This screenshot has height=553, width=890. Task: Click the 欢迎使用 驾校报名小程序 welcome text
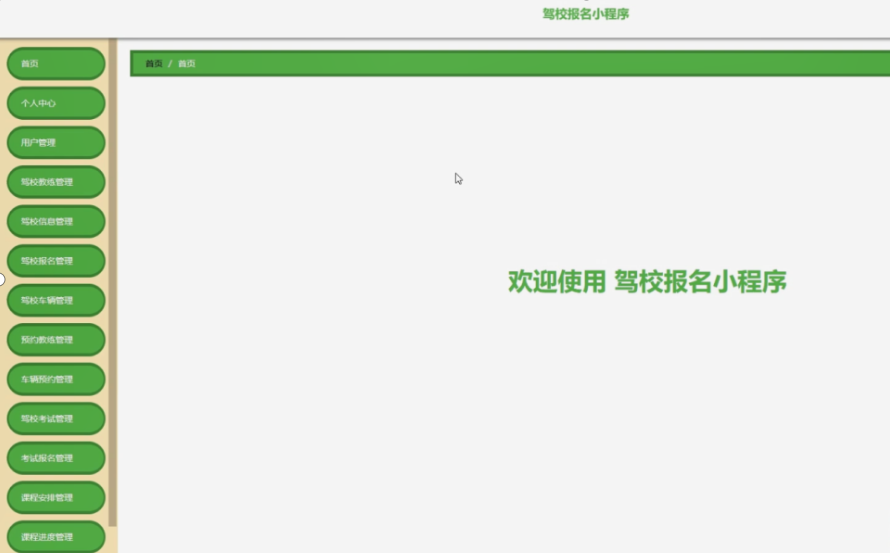point(647,282)
